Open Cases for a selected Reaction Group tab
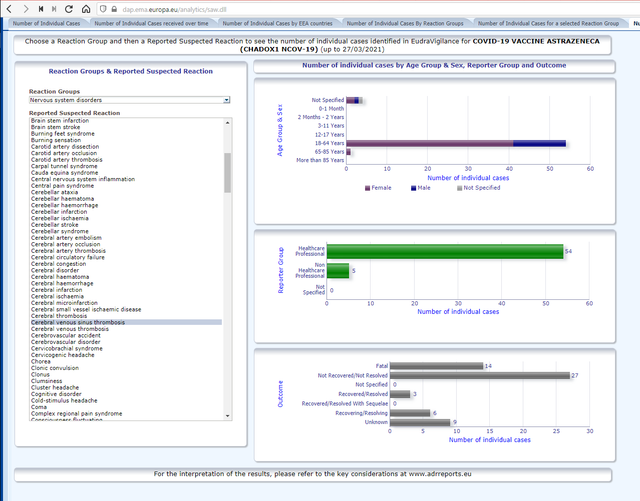Screen dimensions: 640x501 coord(548,23)
